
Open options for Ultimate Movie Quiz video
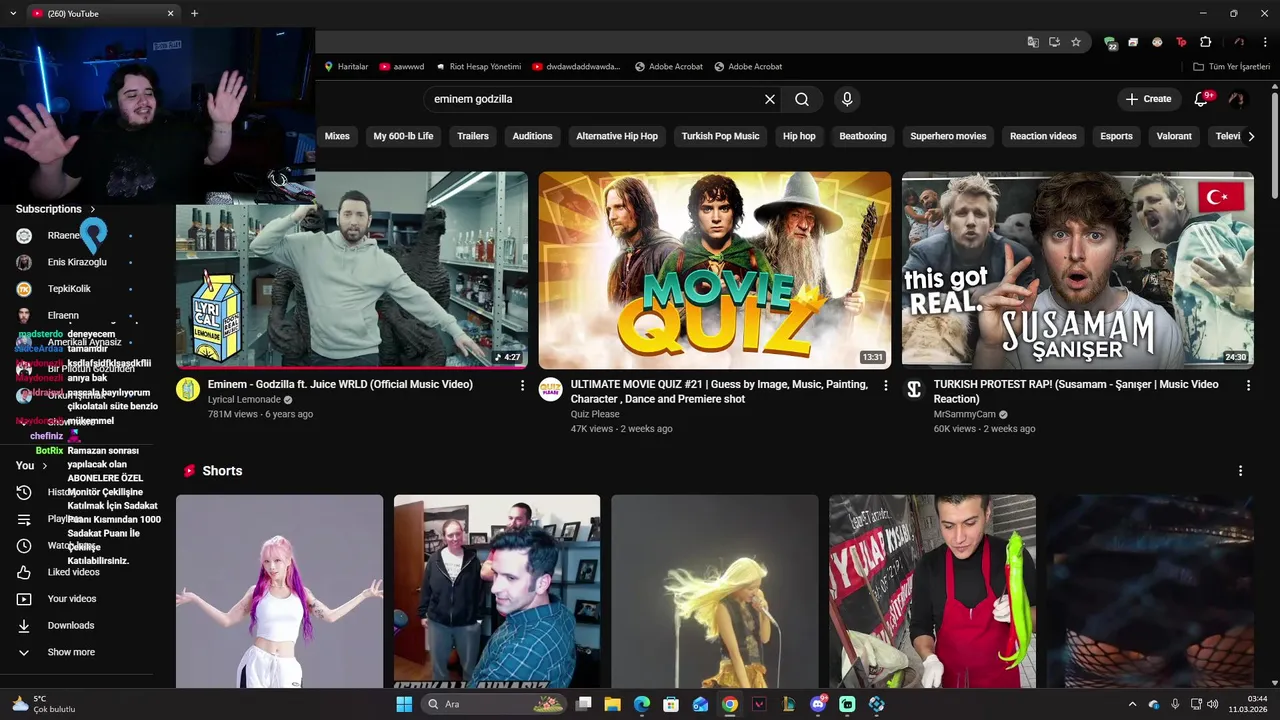pos(885,385)
